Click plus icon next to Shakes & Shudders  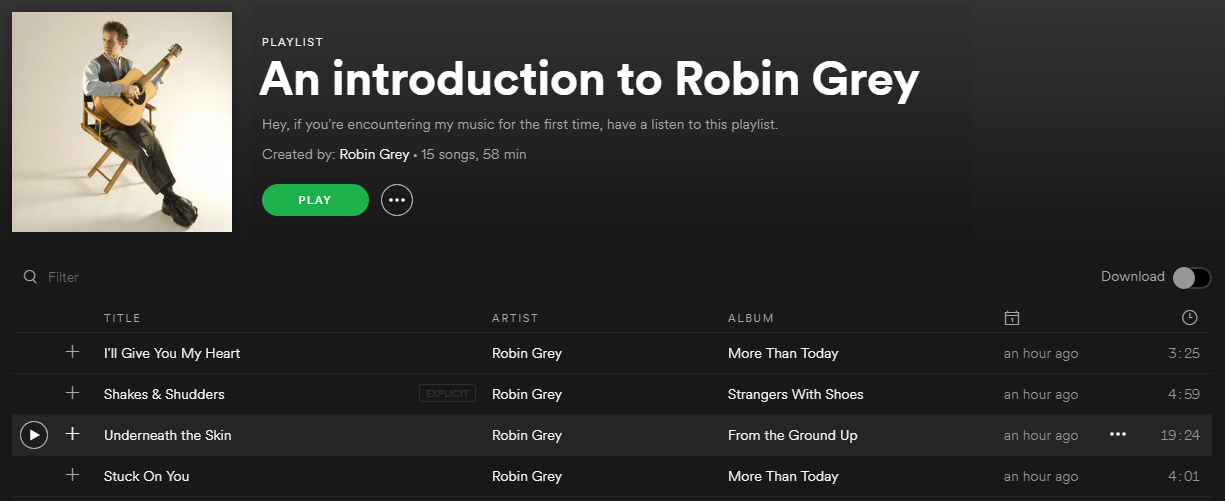tap(72, 393)
